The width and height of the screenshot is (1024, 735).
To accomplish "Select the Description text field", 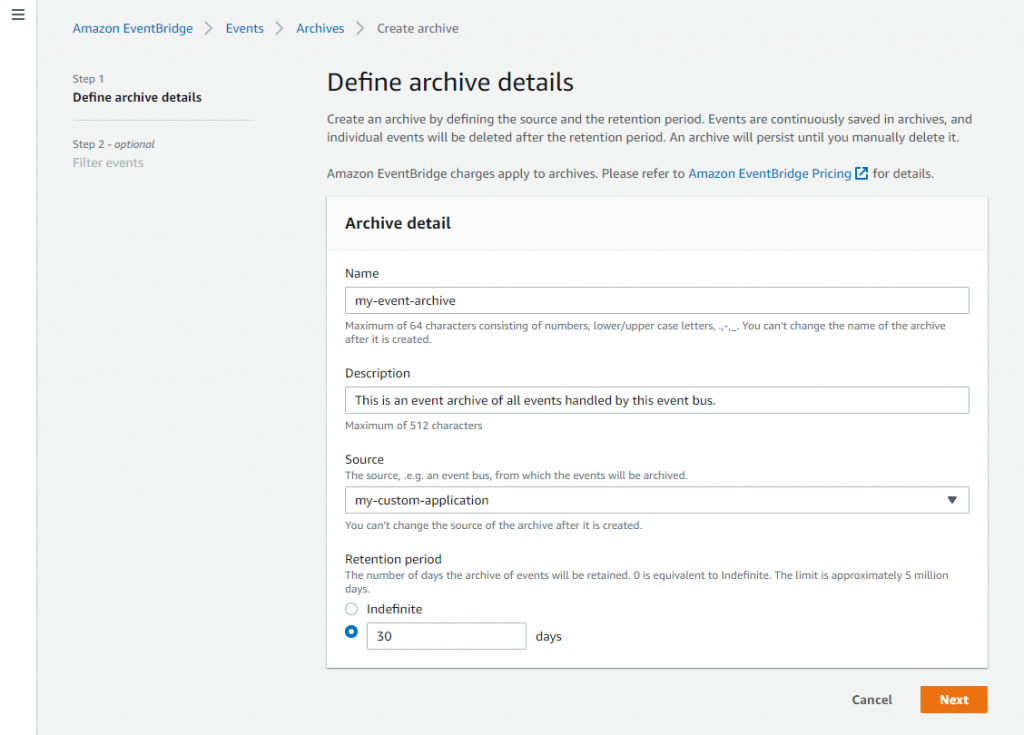I will [x=657, y=400].
